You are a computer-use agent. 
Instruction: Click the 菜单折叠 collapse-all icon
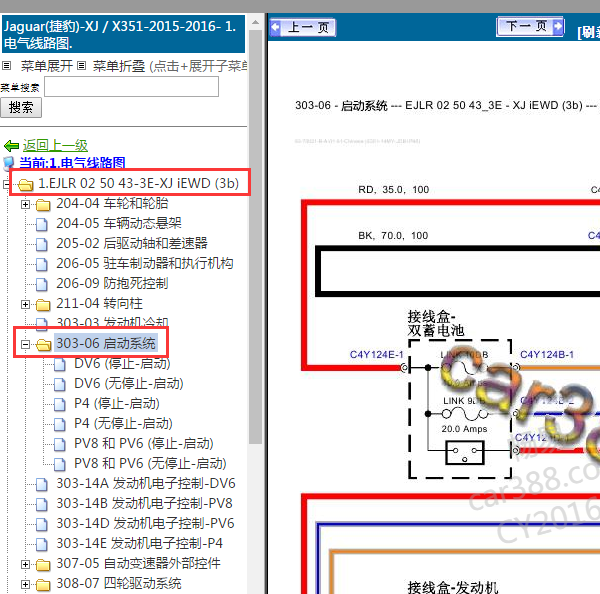[82, 66]
